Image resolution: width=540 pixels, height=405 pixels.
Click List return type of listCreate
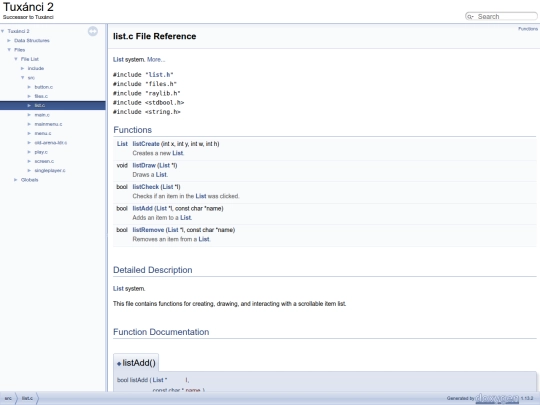[122, 144]
